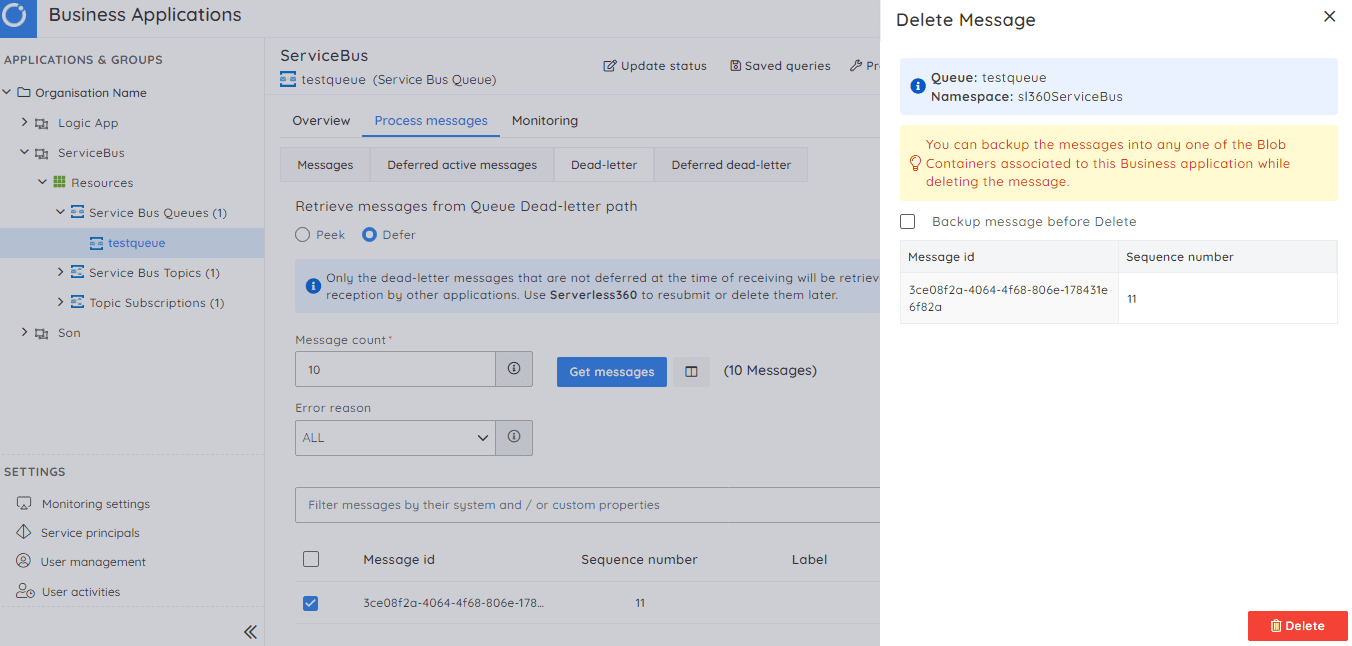Switch to the Monitoring tab

544,121
